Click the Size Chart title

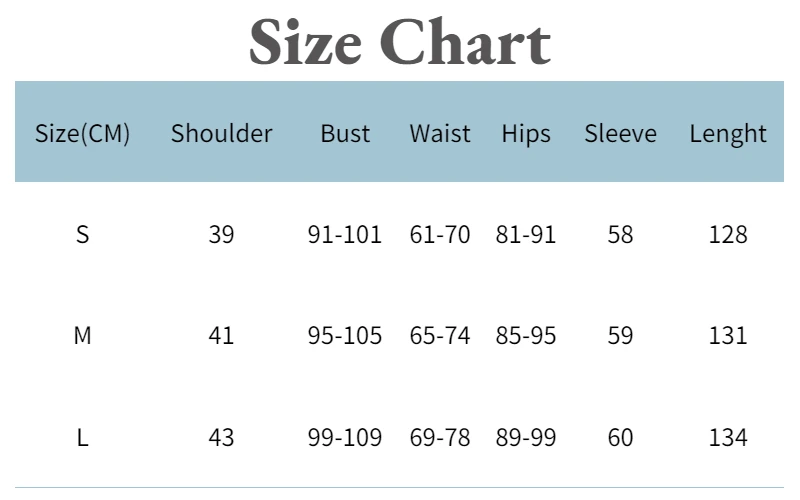[400, 42]
